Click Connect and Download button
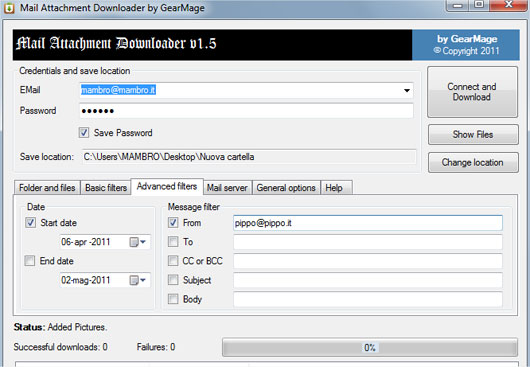The height and width of the screenshot is (367, 530). pos(472,92)
